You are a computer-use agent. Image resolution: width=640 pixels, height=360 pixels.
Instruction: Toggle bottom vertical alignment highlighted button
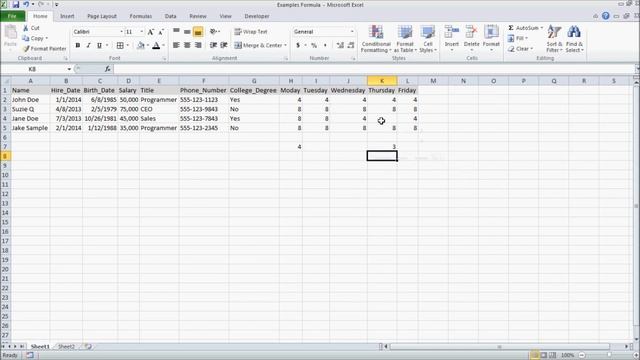(x=198, y=31)
